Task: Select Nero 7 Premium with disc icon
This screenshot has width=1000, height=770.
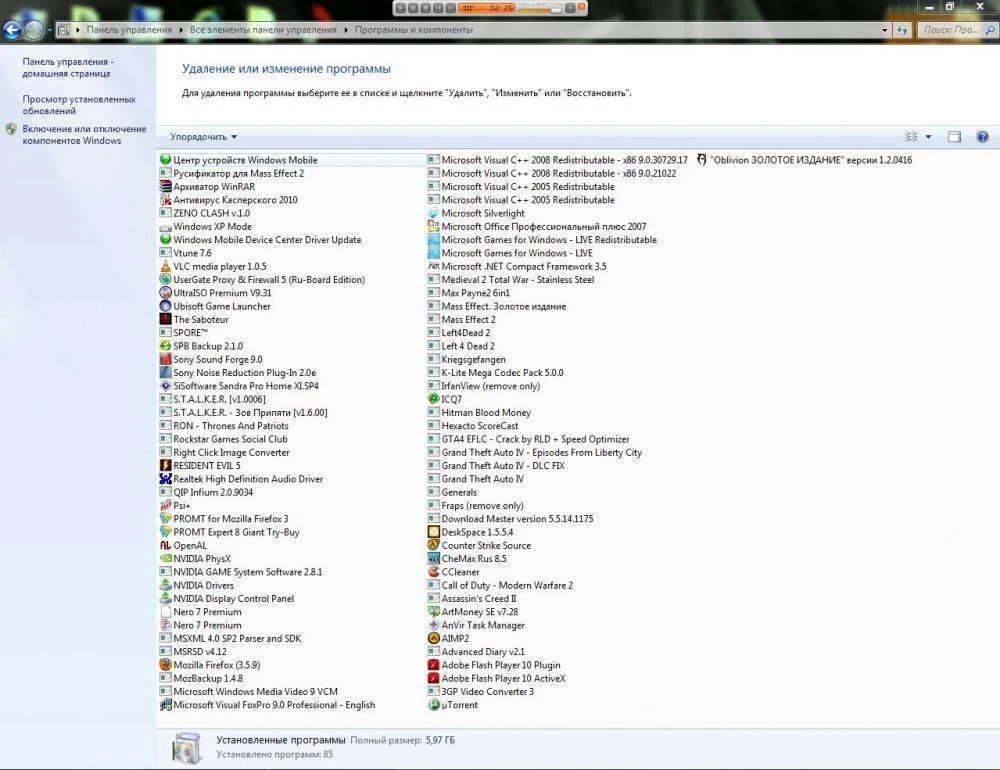Action: [x=200, y=625]
